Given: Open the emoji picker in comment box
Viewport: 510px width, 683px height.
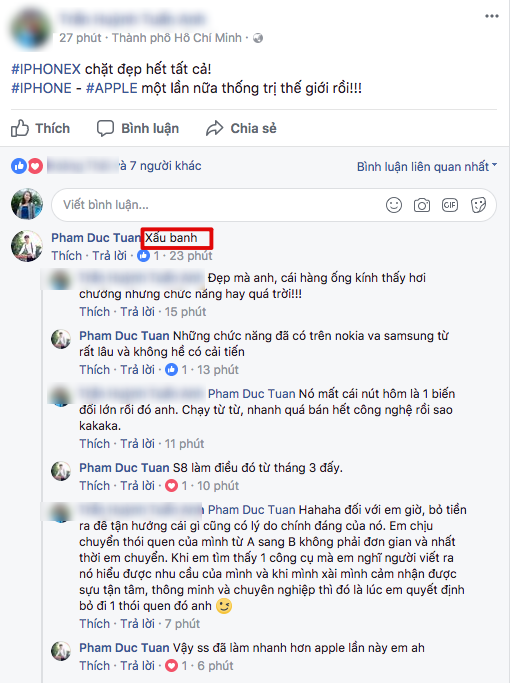Looking at the screenshot, I should 394,205.
